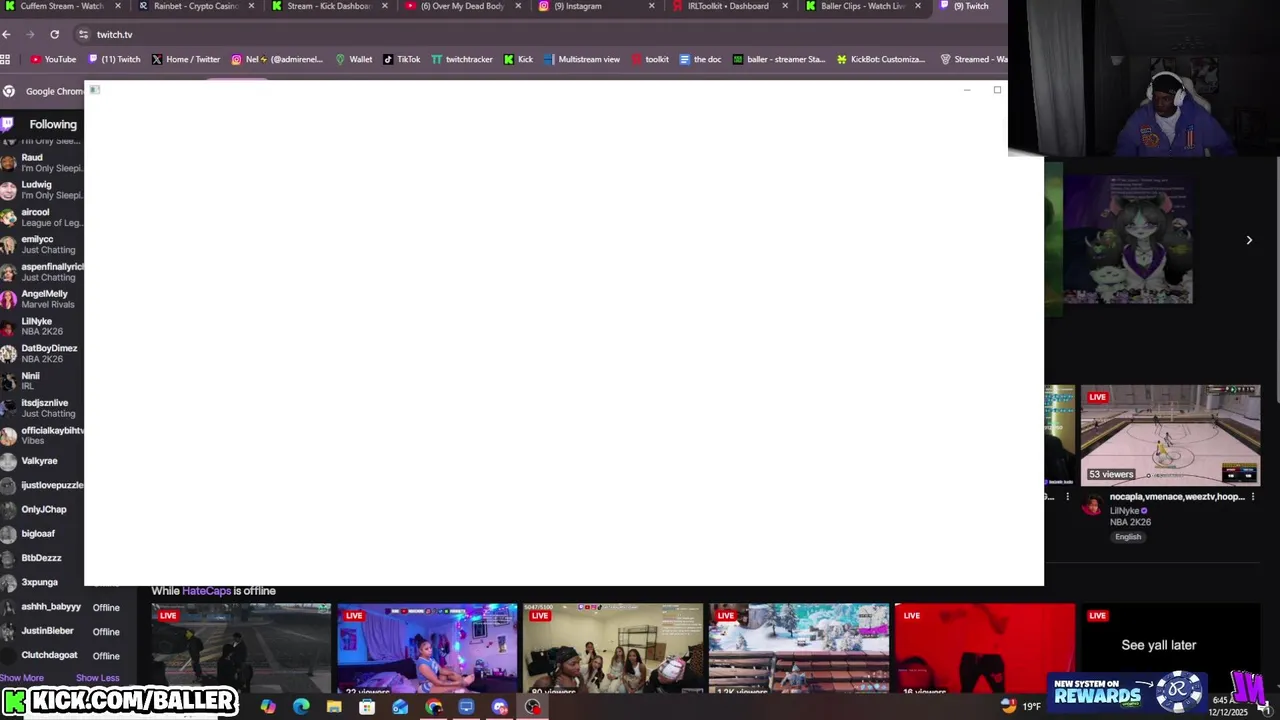
Task: Click Show More in Following sidebar
Action: 22,678
